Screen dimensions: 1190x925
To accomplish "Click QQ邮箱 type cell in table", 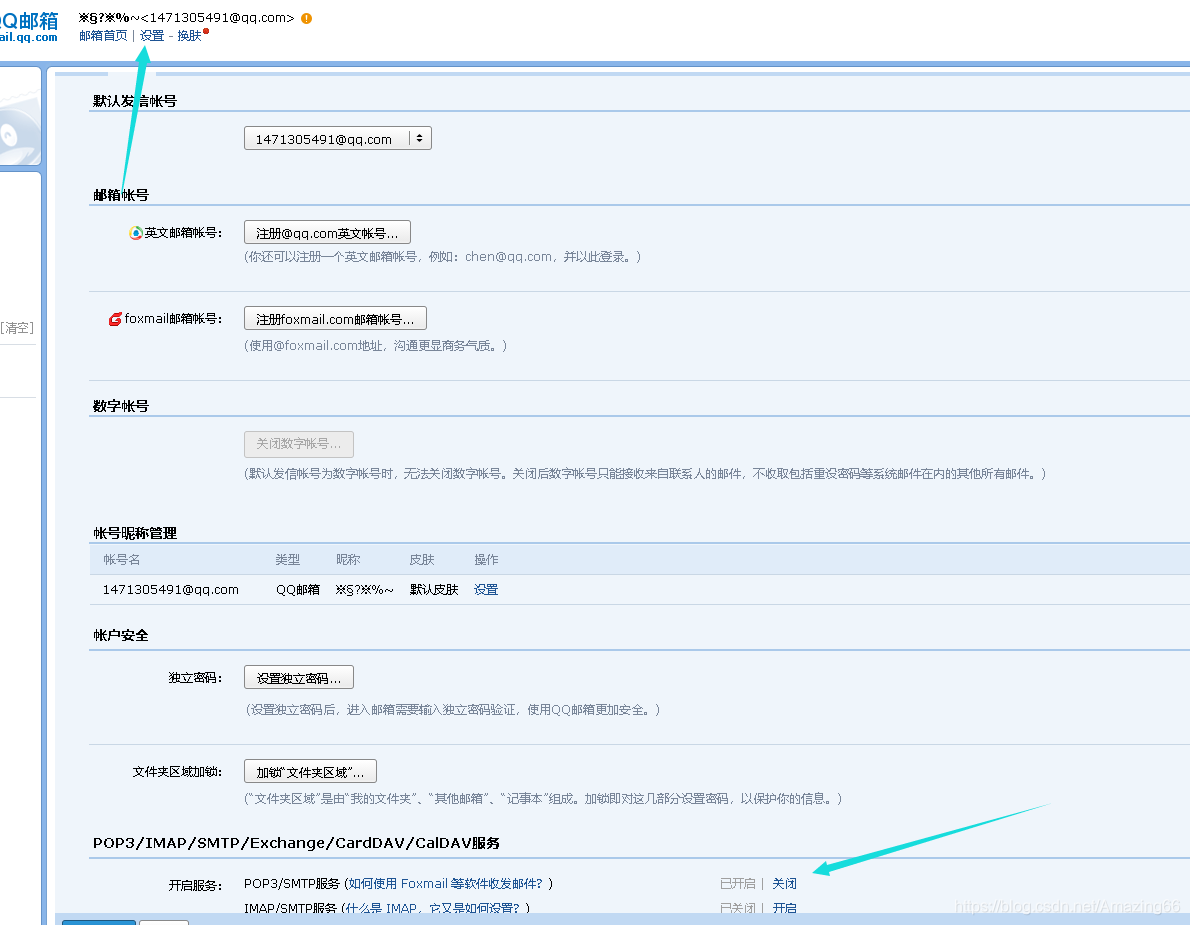I will [x=298, y=590].
